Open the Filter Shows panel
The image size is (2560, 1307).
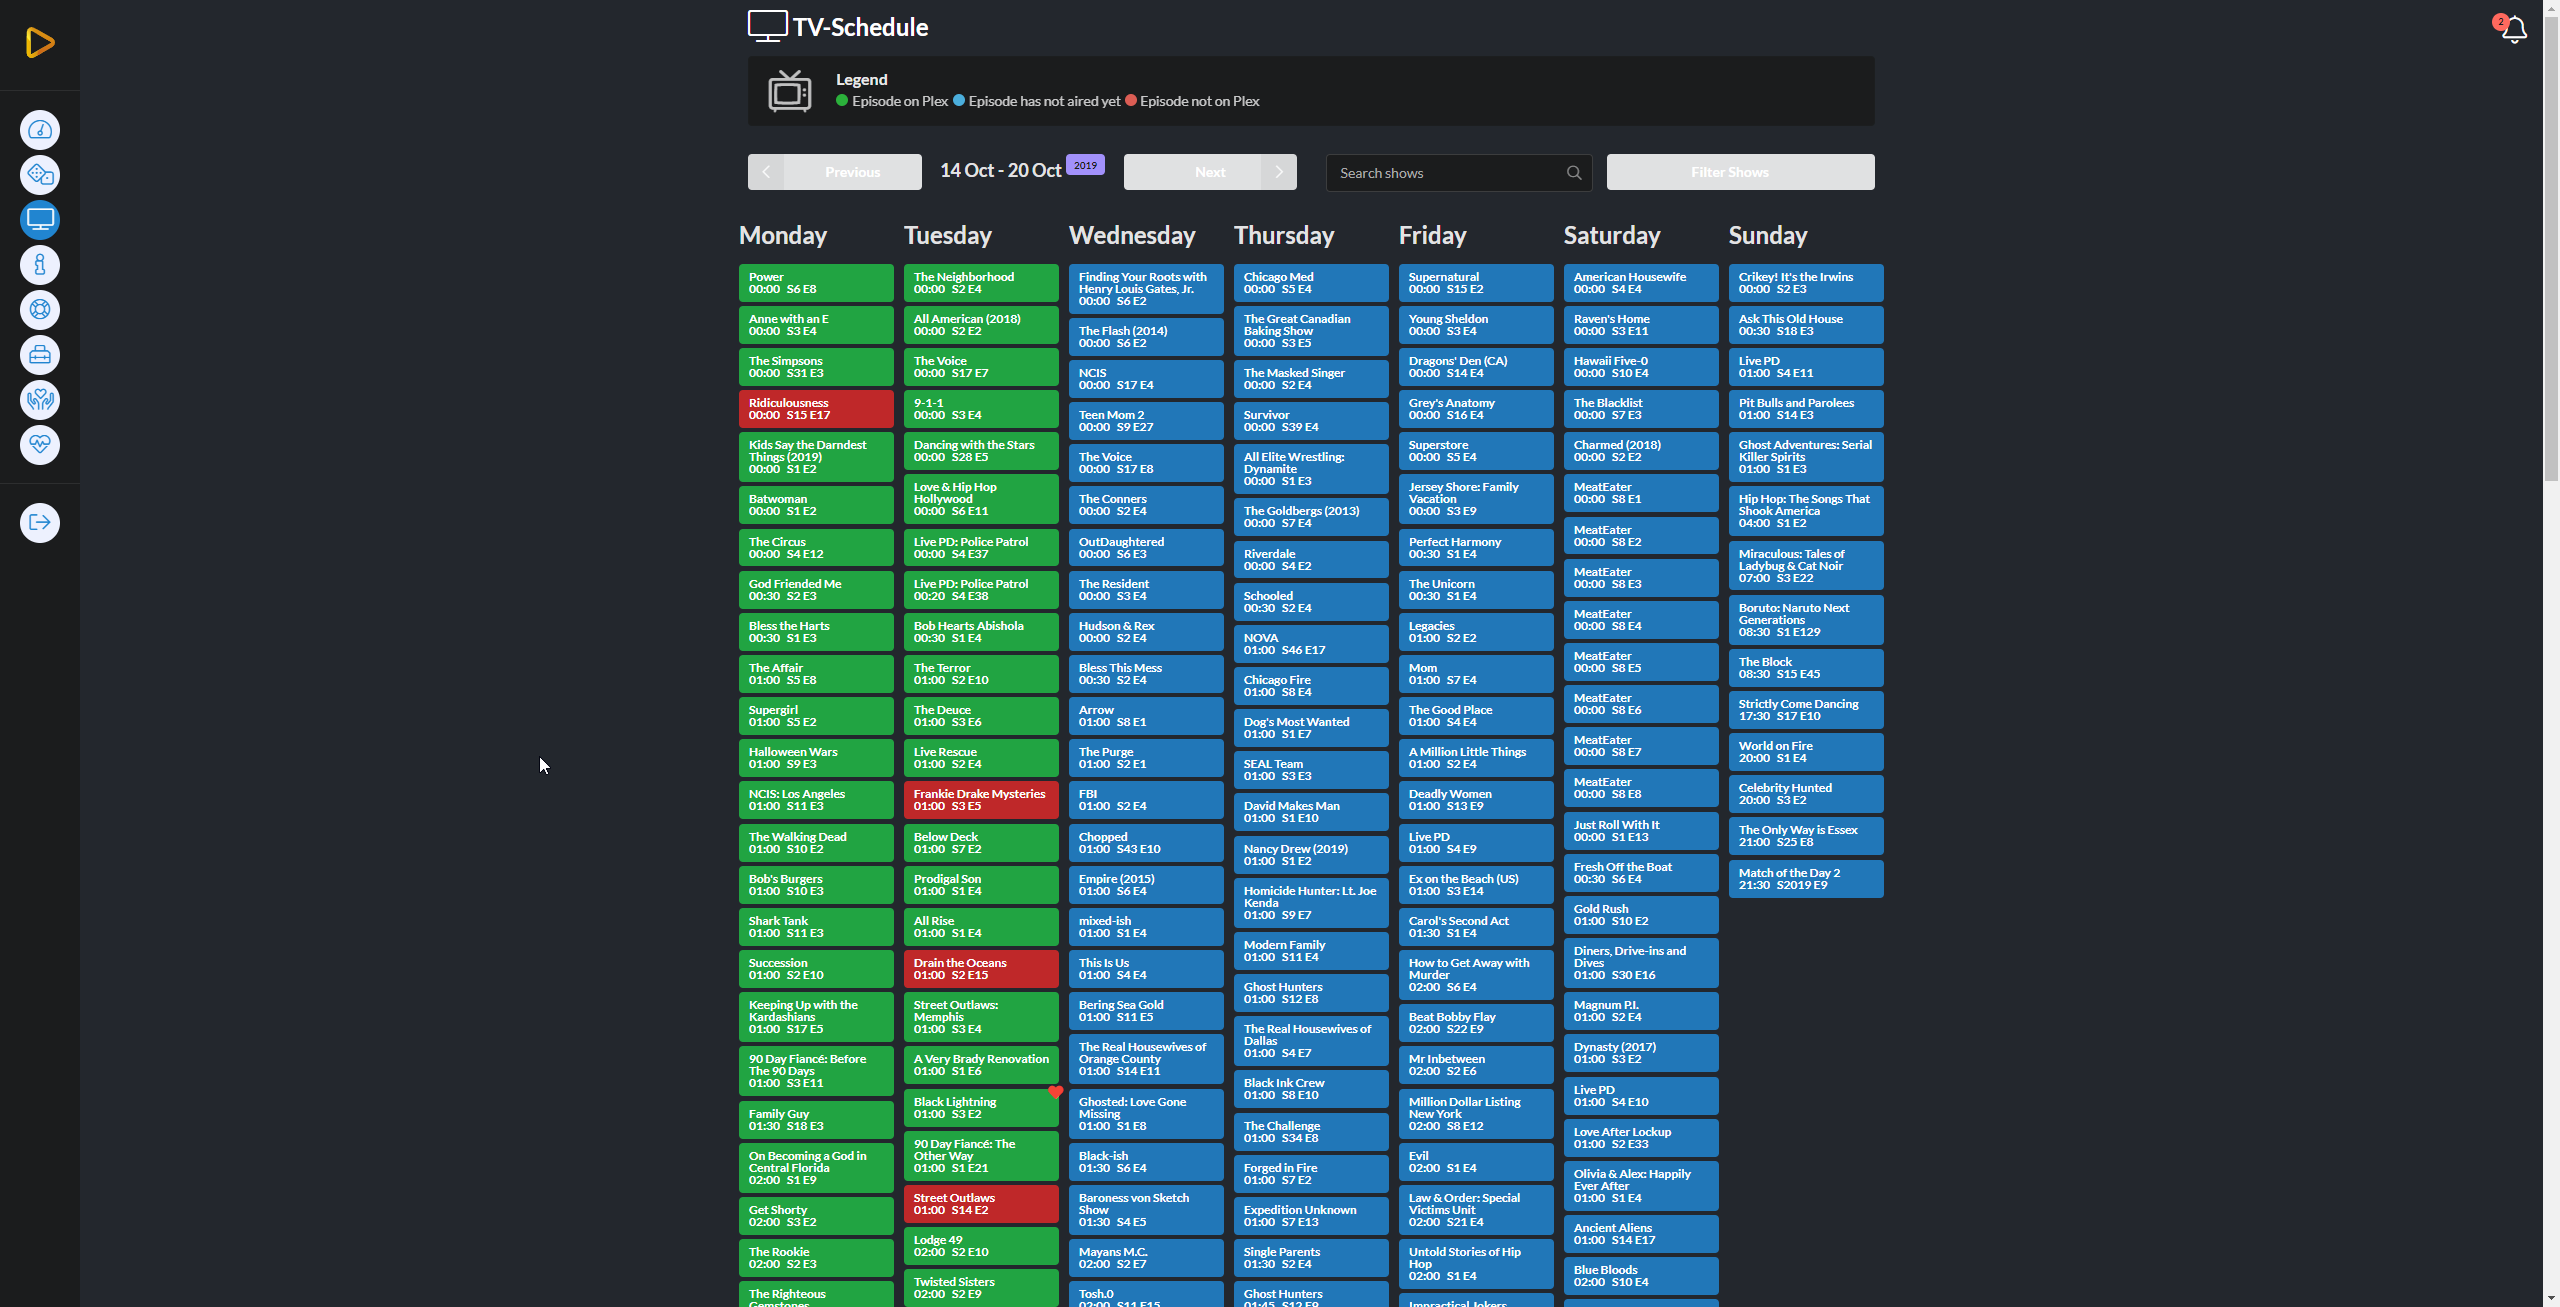tap(1740, 172)
